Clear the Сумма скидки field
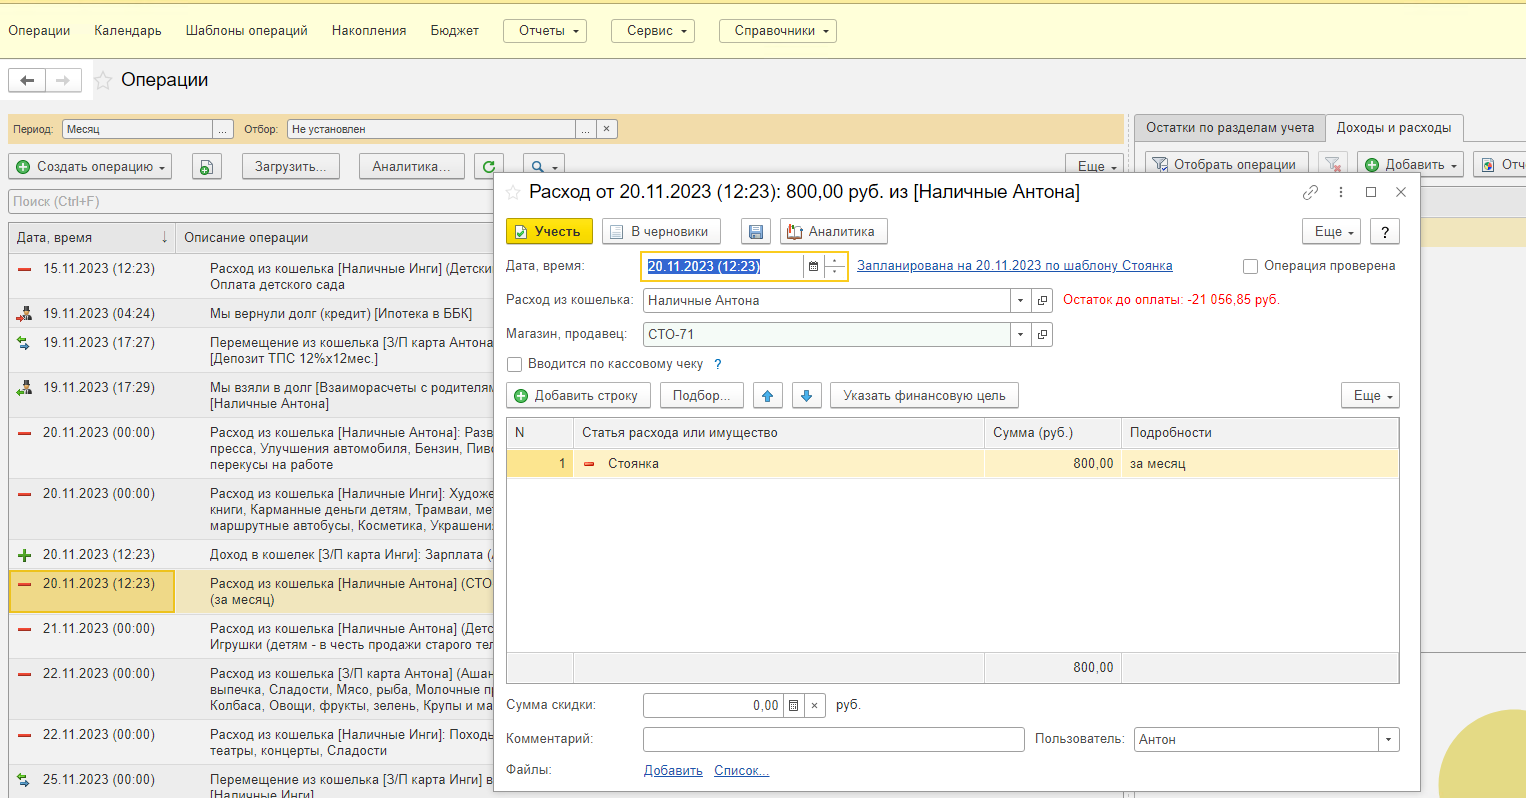Viewport: 1526px width, 798px height. (x=815, y=706)
